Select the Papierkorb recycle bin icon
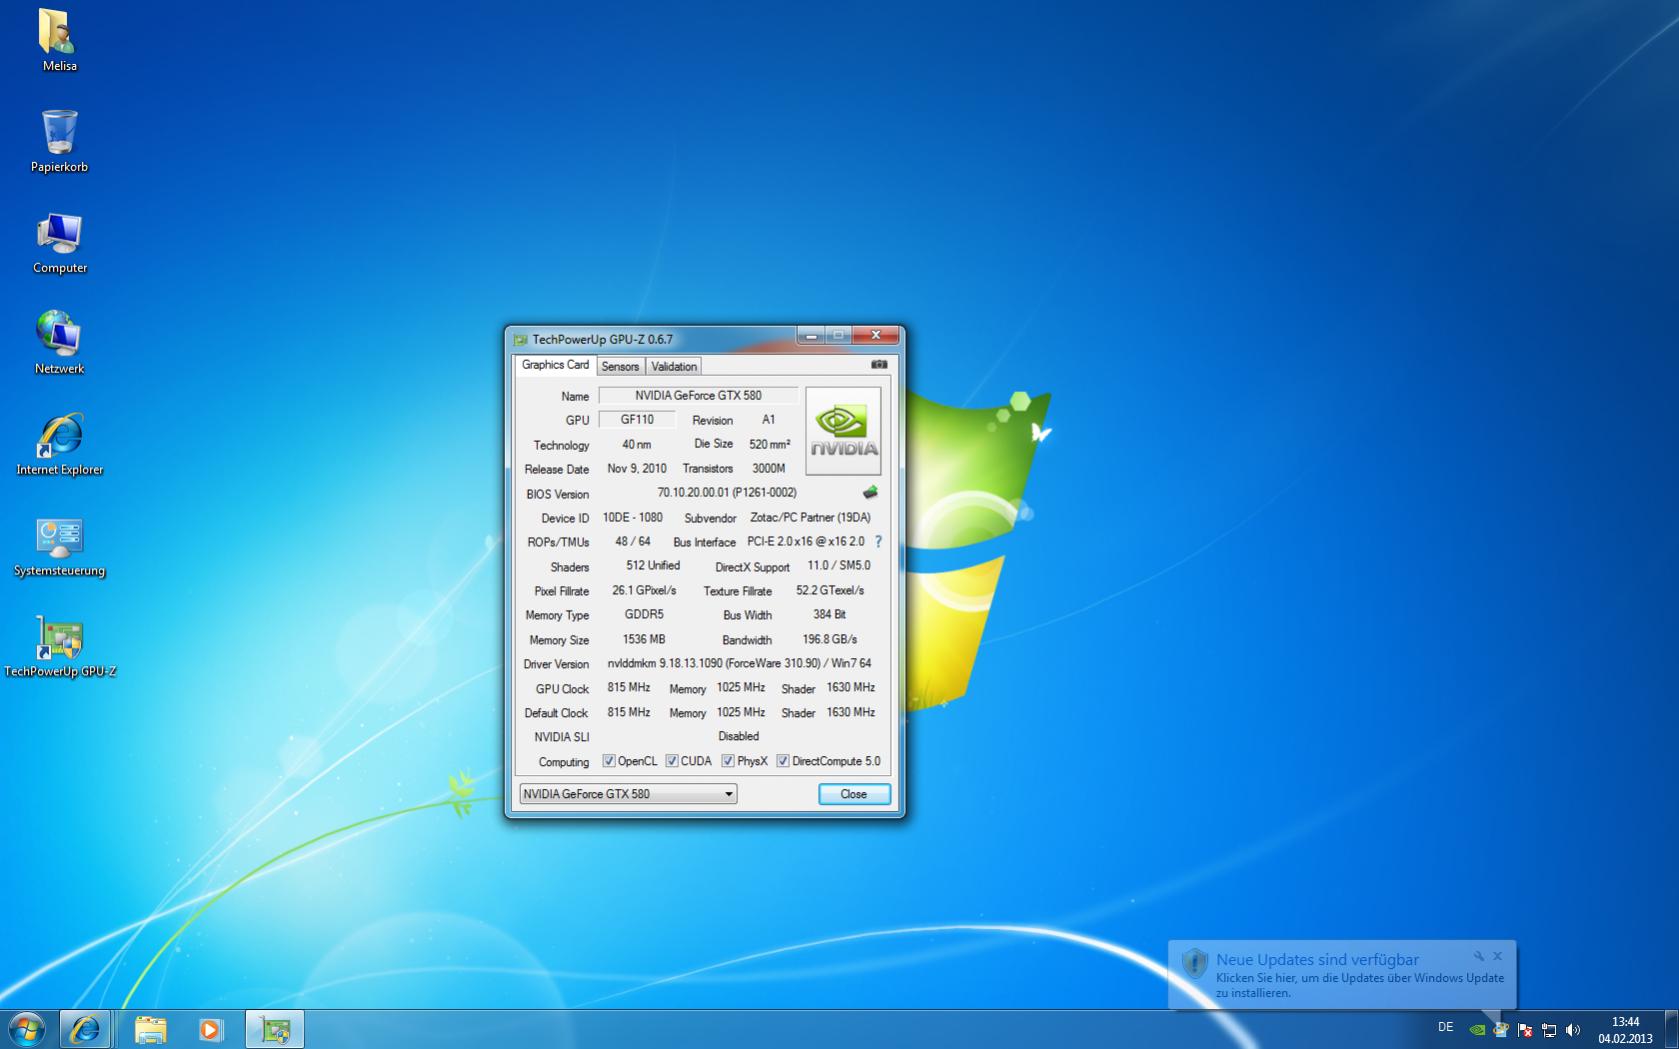 [x=59, y=141]
